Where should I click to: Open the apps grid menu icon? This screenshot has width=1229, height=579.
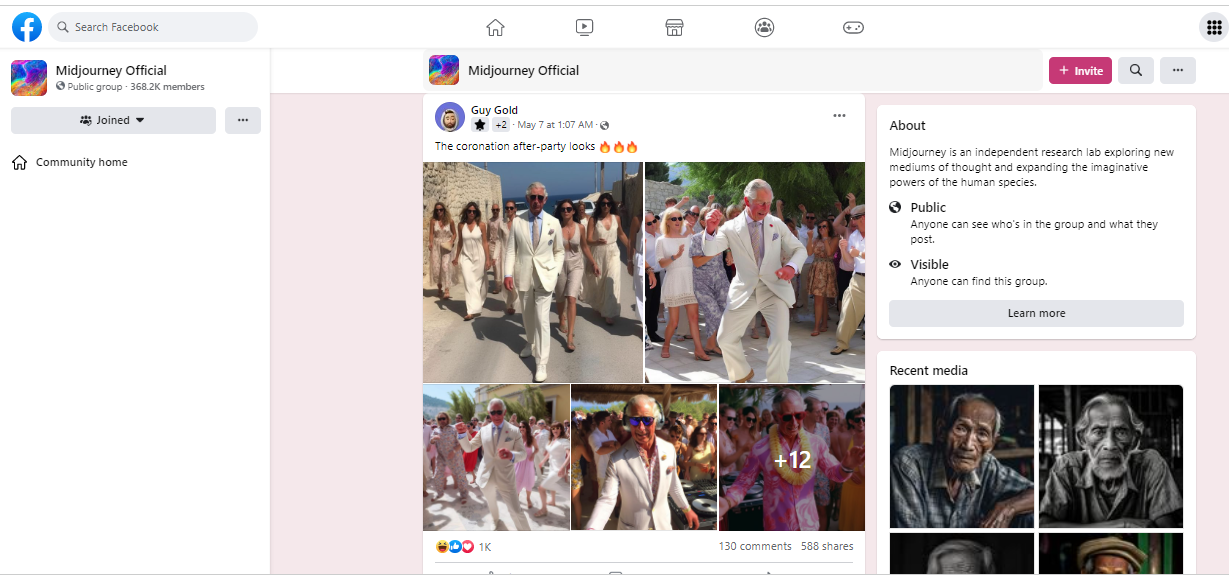[x=1210, y=27]
